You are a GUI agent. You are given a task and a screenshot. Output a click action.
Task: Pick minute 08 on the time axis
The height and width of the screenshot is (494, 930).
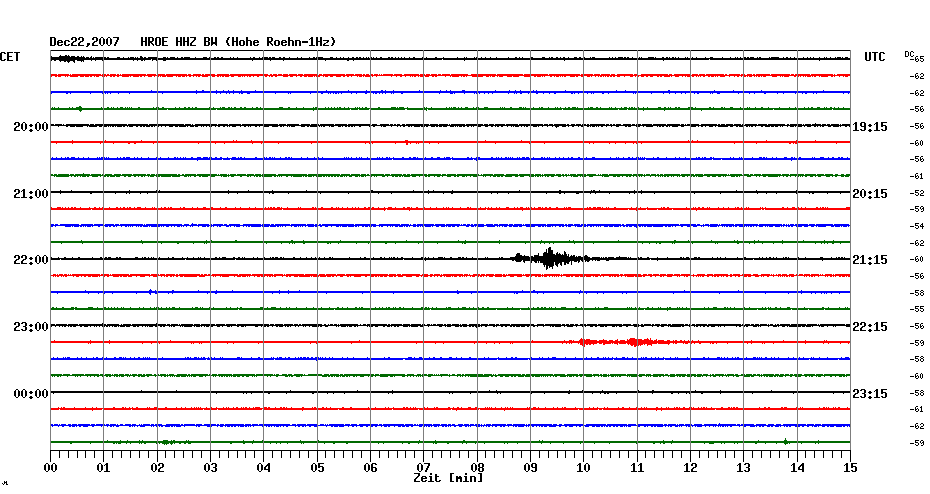(477, 468)
